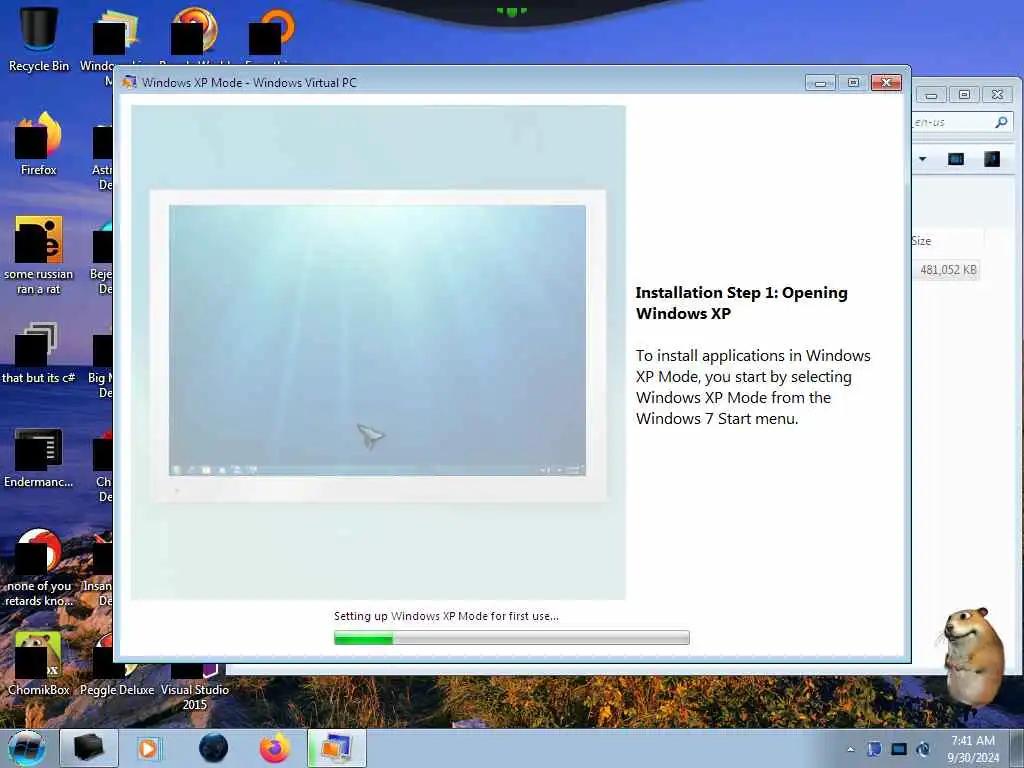Select the 'some russian ran a rat' icon
This screenshot has width=1024, height=768.
[39, 255]
